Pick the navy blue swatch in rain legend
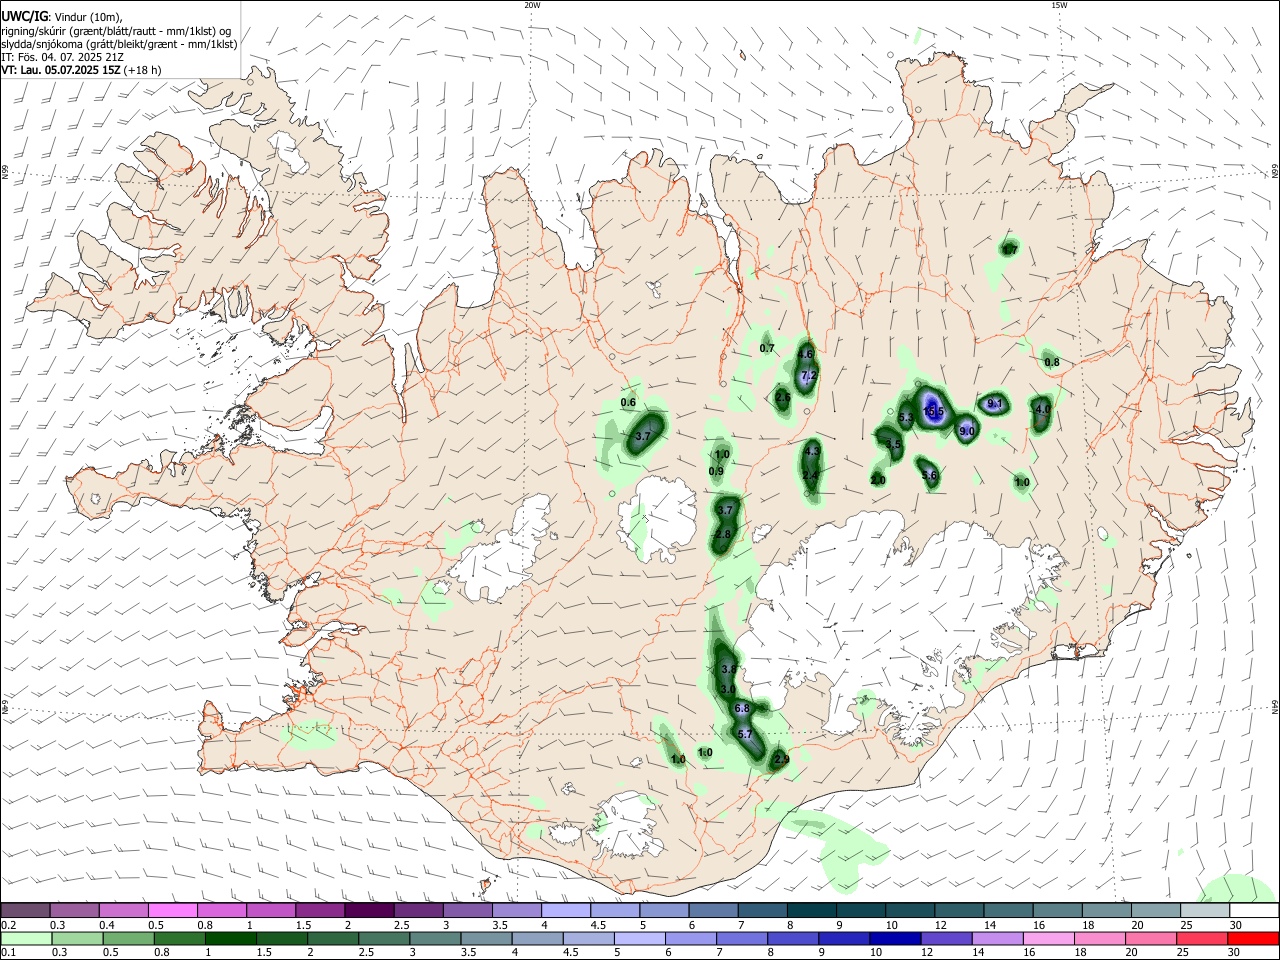The image size is (1280, 960). tap(893, 938)
